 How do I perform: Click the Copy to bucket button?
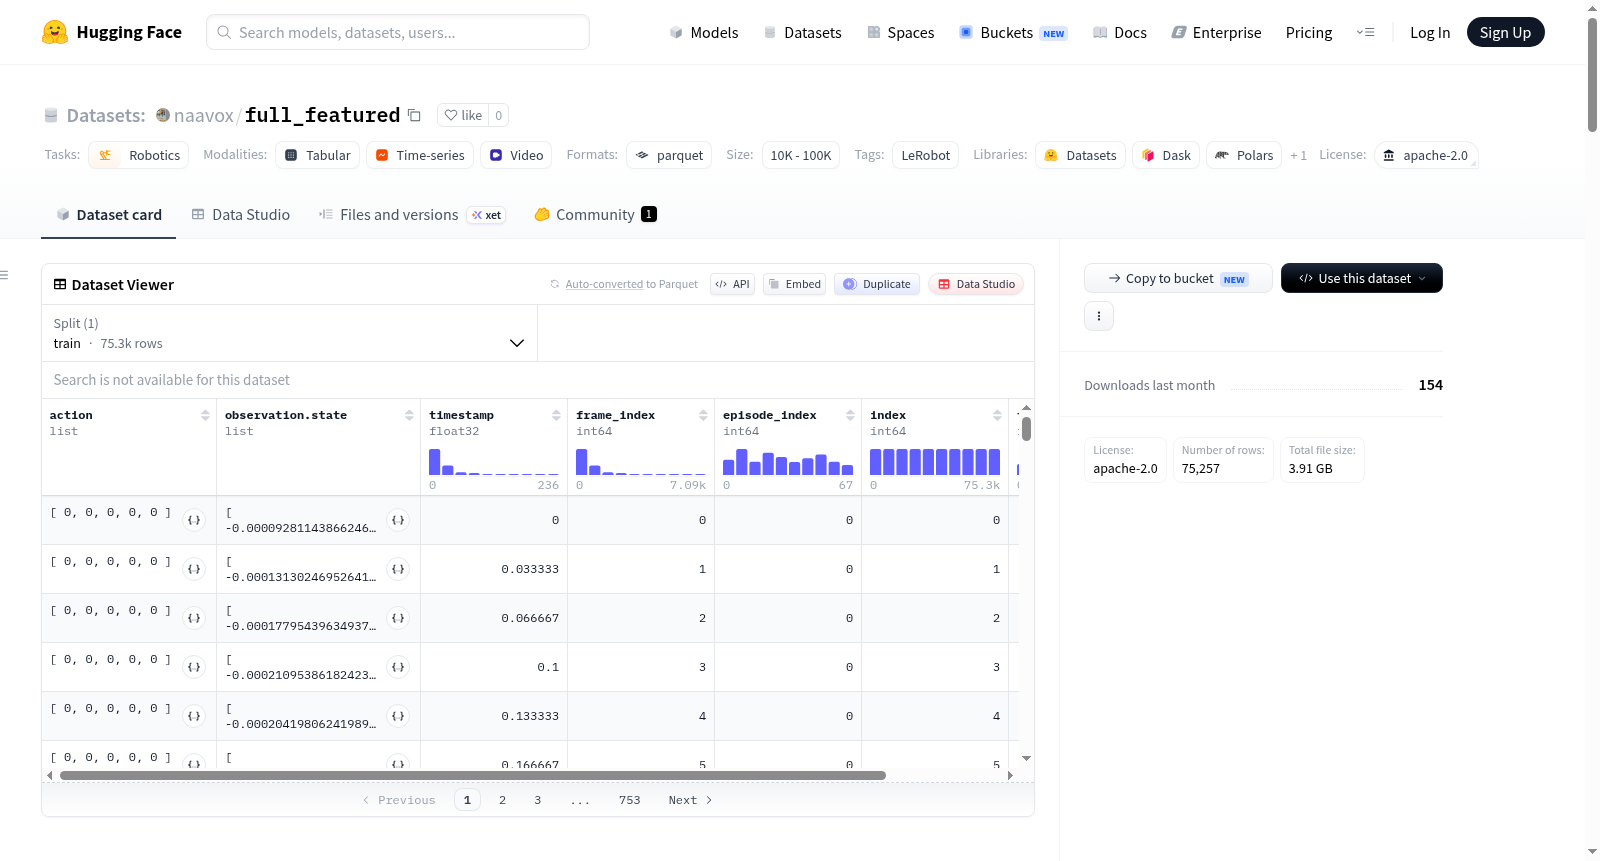coord(1178,278)
